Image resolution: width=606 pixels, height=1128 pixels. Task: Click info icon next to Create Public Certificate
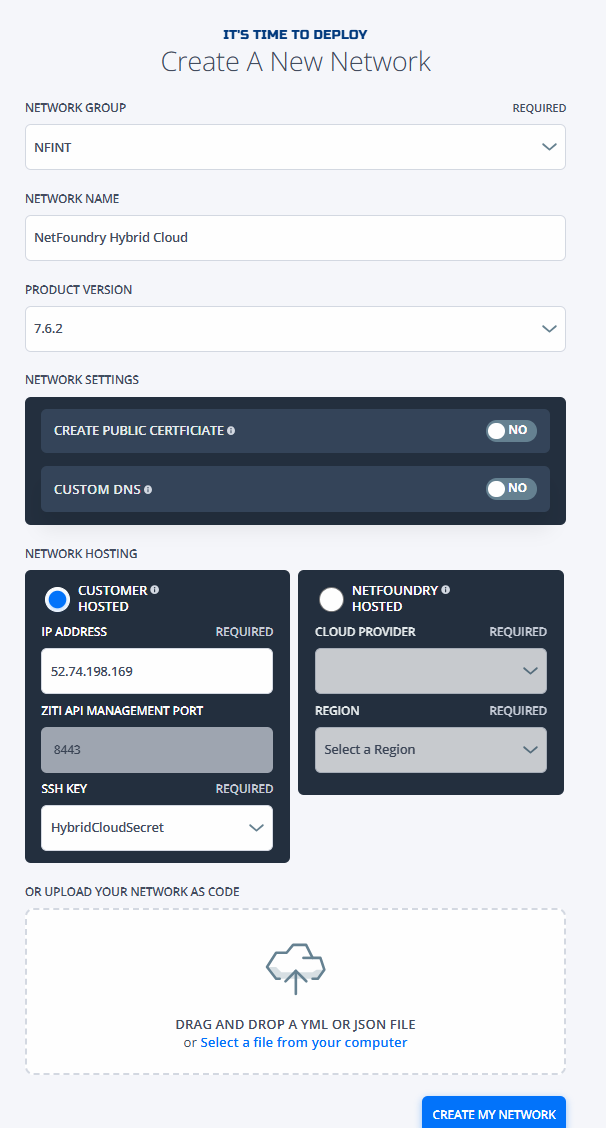(x=231, y=431)
